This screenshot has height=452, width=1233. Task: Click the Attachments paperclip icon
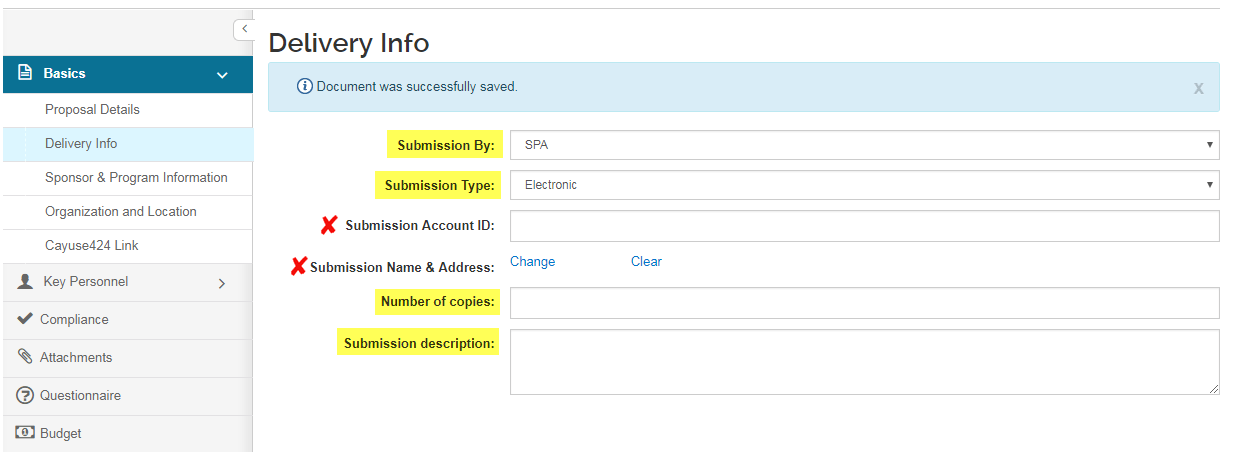click(x=26, y=357)
